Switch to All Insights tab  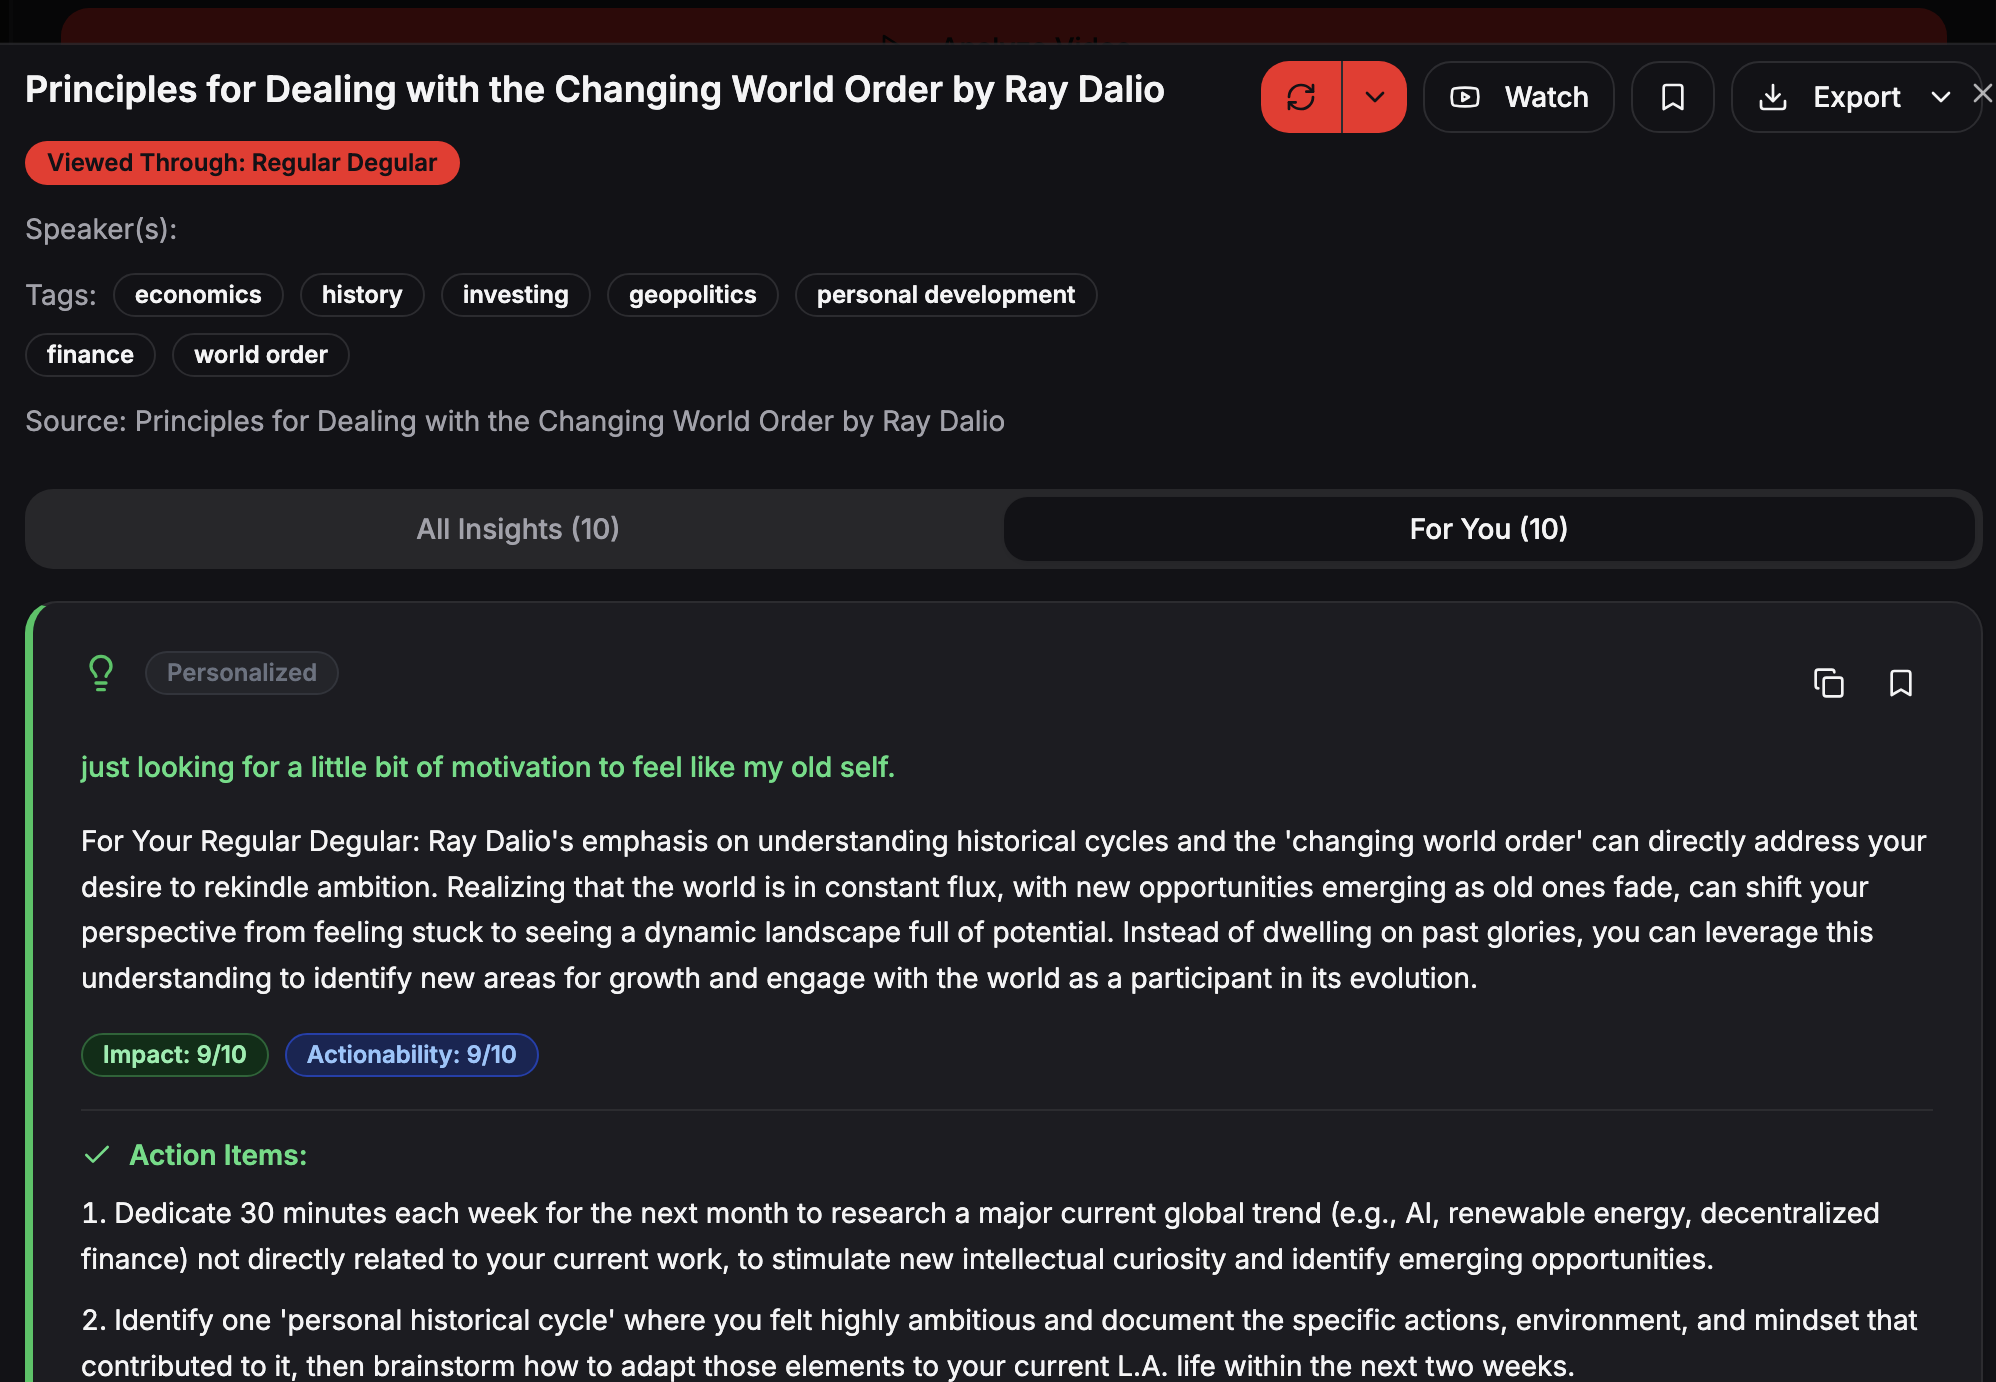[x=517, y=529]
